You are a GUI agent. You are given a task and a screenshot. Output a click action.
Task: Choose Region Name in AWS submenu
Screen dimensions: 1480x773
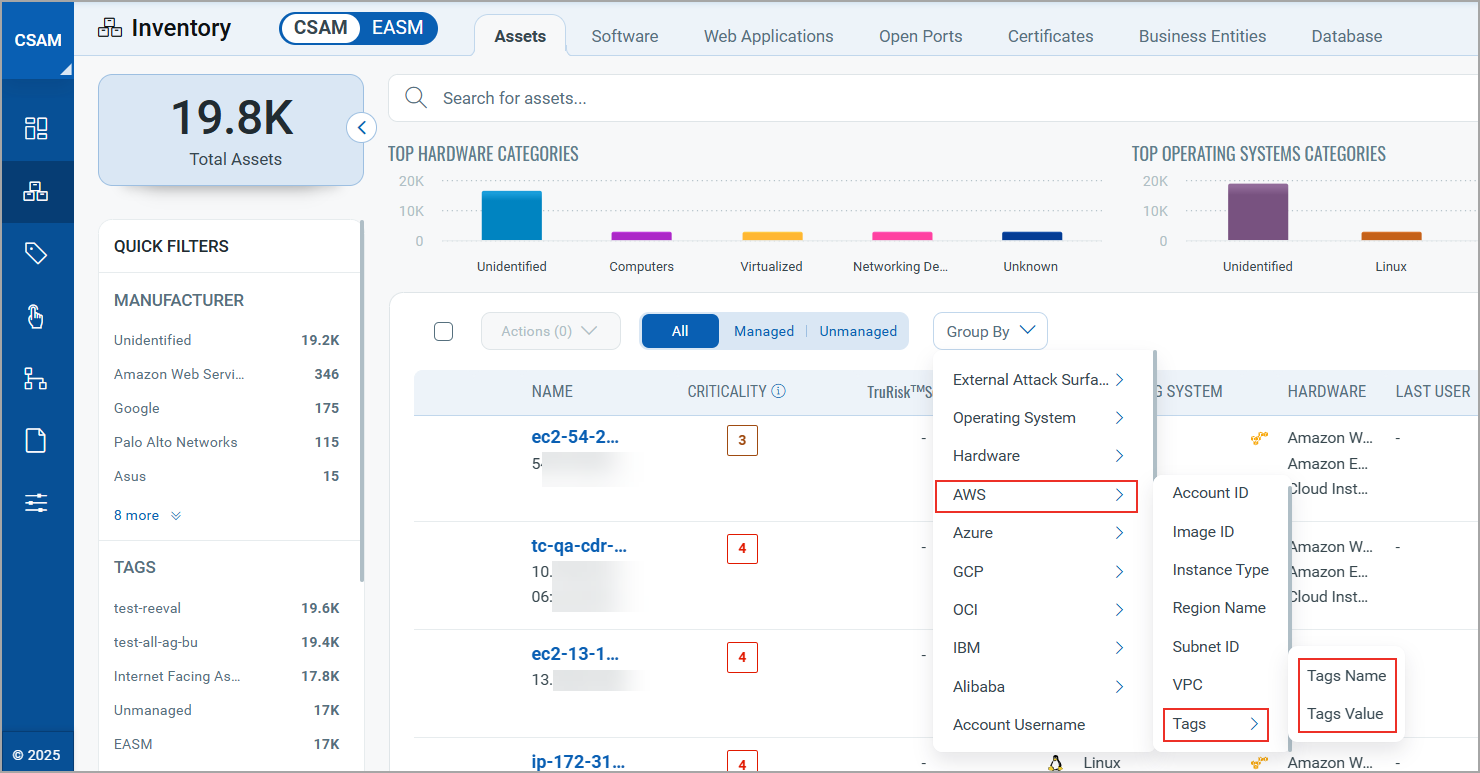point(1220,608)
